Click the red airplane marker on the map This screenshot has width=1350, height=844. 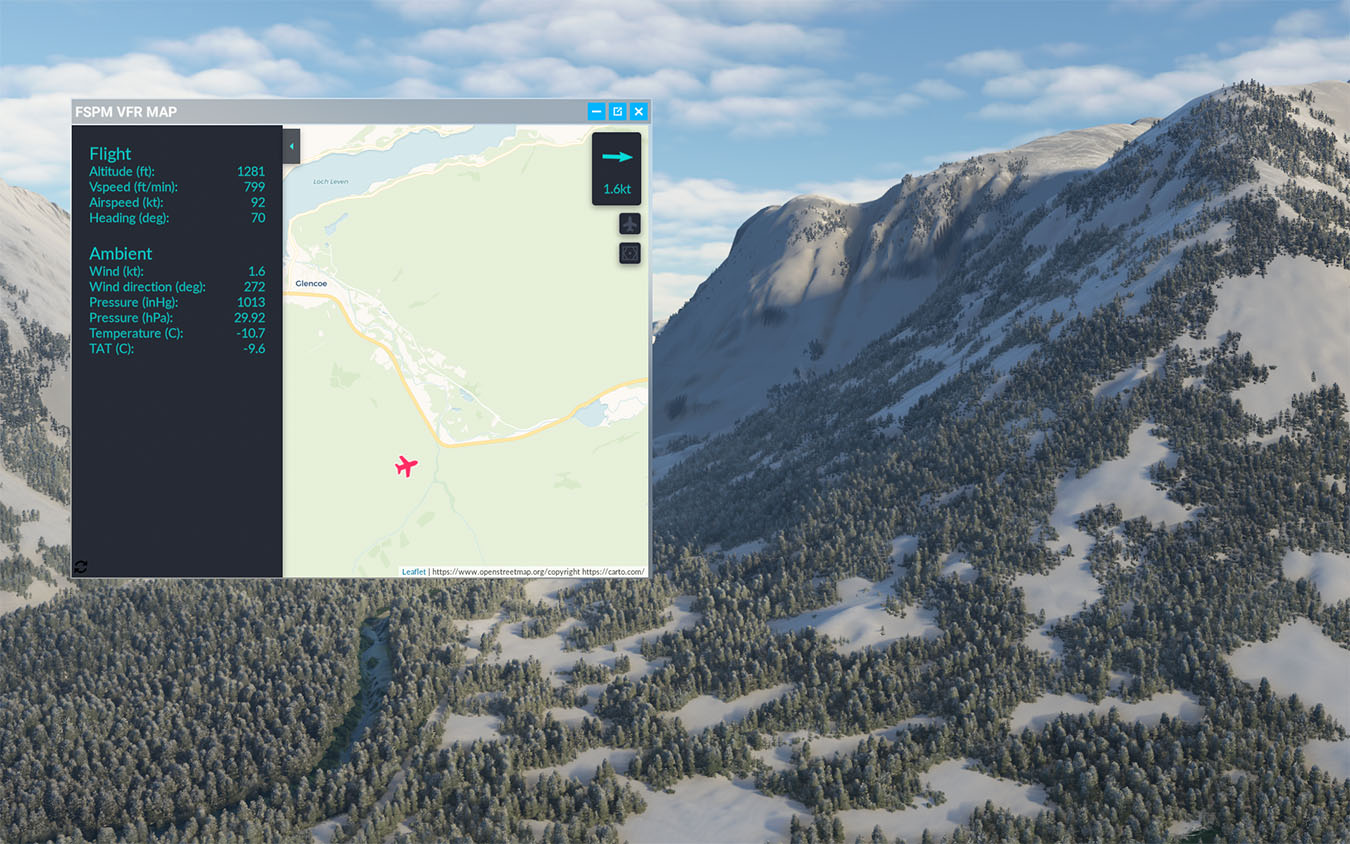point(406,466)
